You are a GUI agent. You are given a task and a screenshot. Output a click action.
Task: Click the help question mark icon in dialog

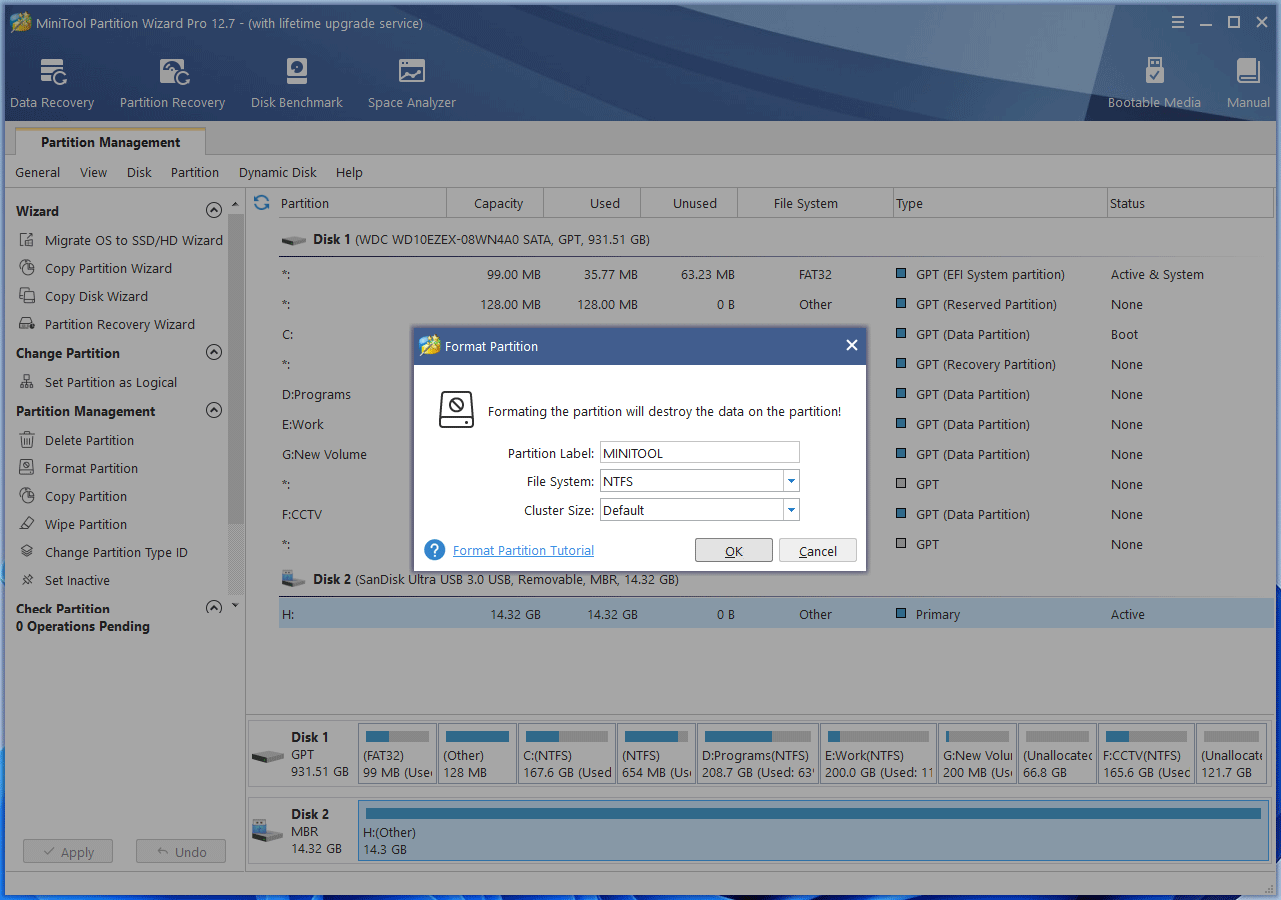[434, 550]
